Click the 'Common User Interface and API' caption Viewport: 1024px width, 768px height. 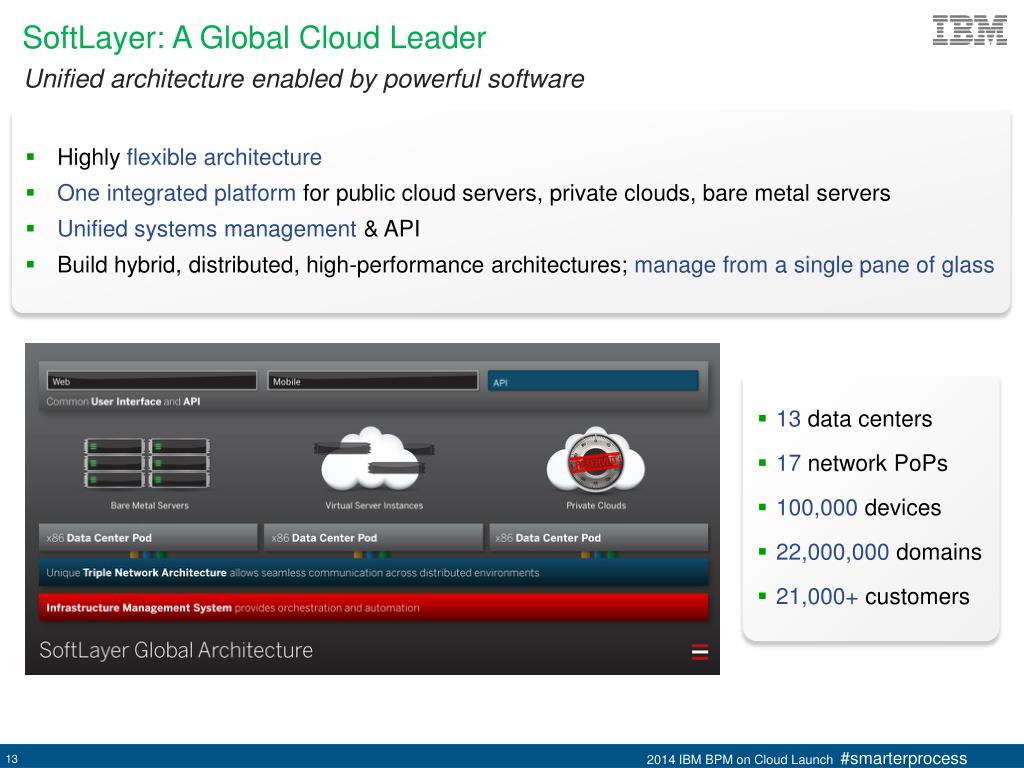[x=123, y=402]
